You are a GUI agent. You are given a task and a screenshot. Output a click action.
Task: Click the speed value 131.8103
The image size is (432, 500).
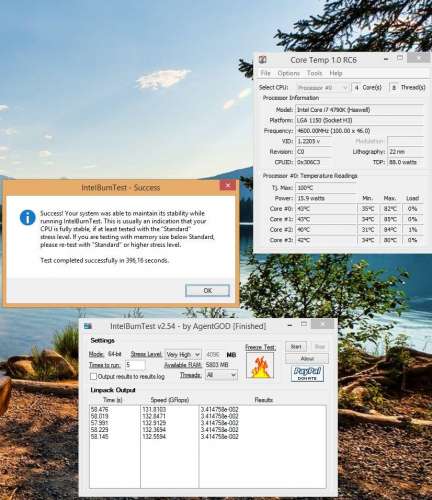coord(154,409)
